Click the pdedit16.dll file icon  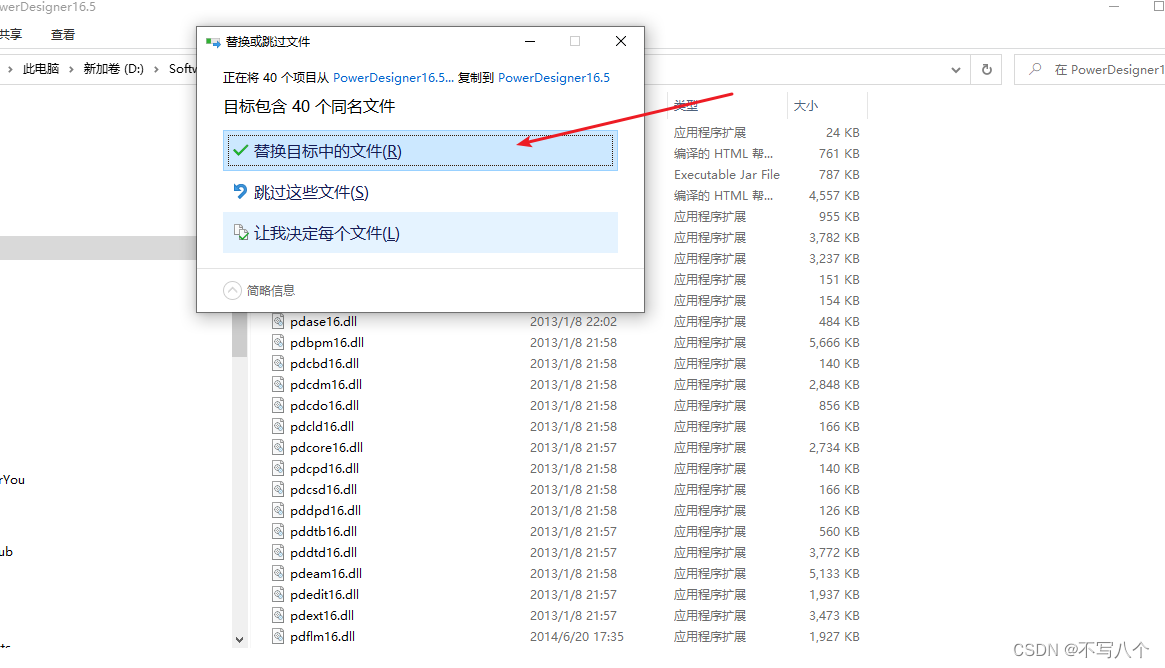click(278, 594)
